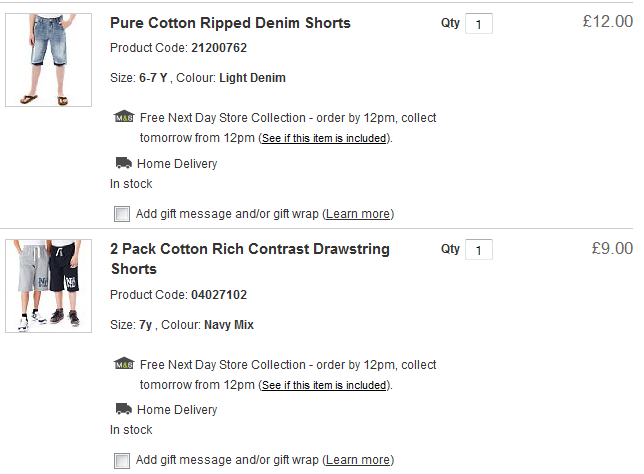Screen dimensions: 644x474
Task: Open the Pure Cotton Ripped Denim Shorts title
Action: tap(230, 23)
